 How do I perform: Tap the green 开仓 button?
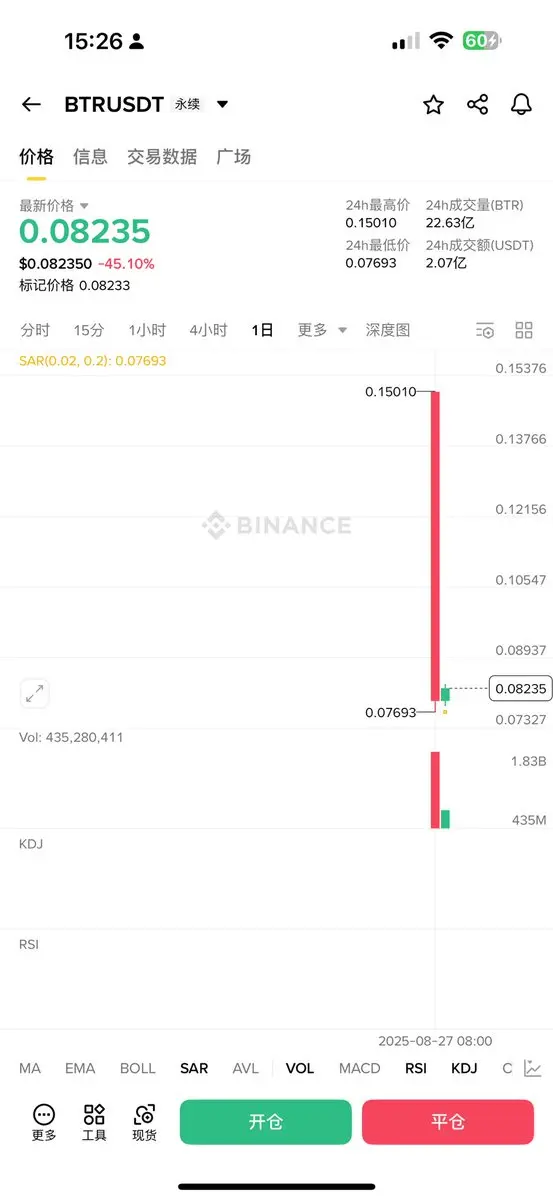[x=266, y=1122]
